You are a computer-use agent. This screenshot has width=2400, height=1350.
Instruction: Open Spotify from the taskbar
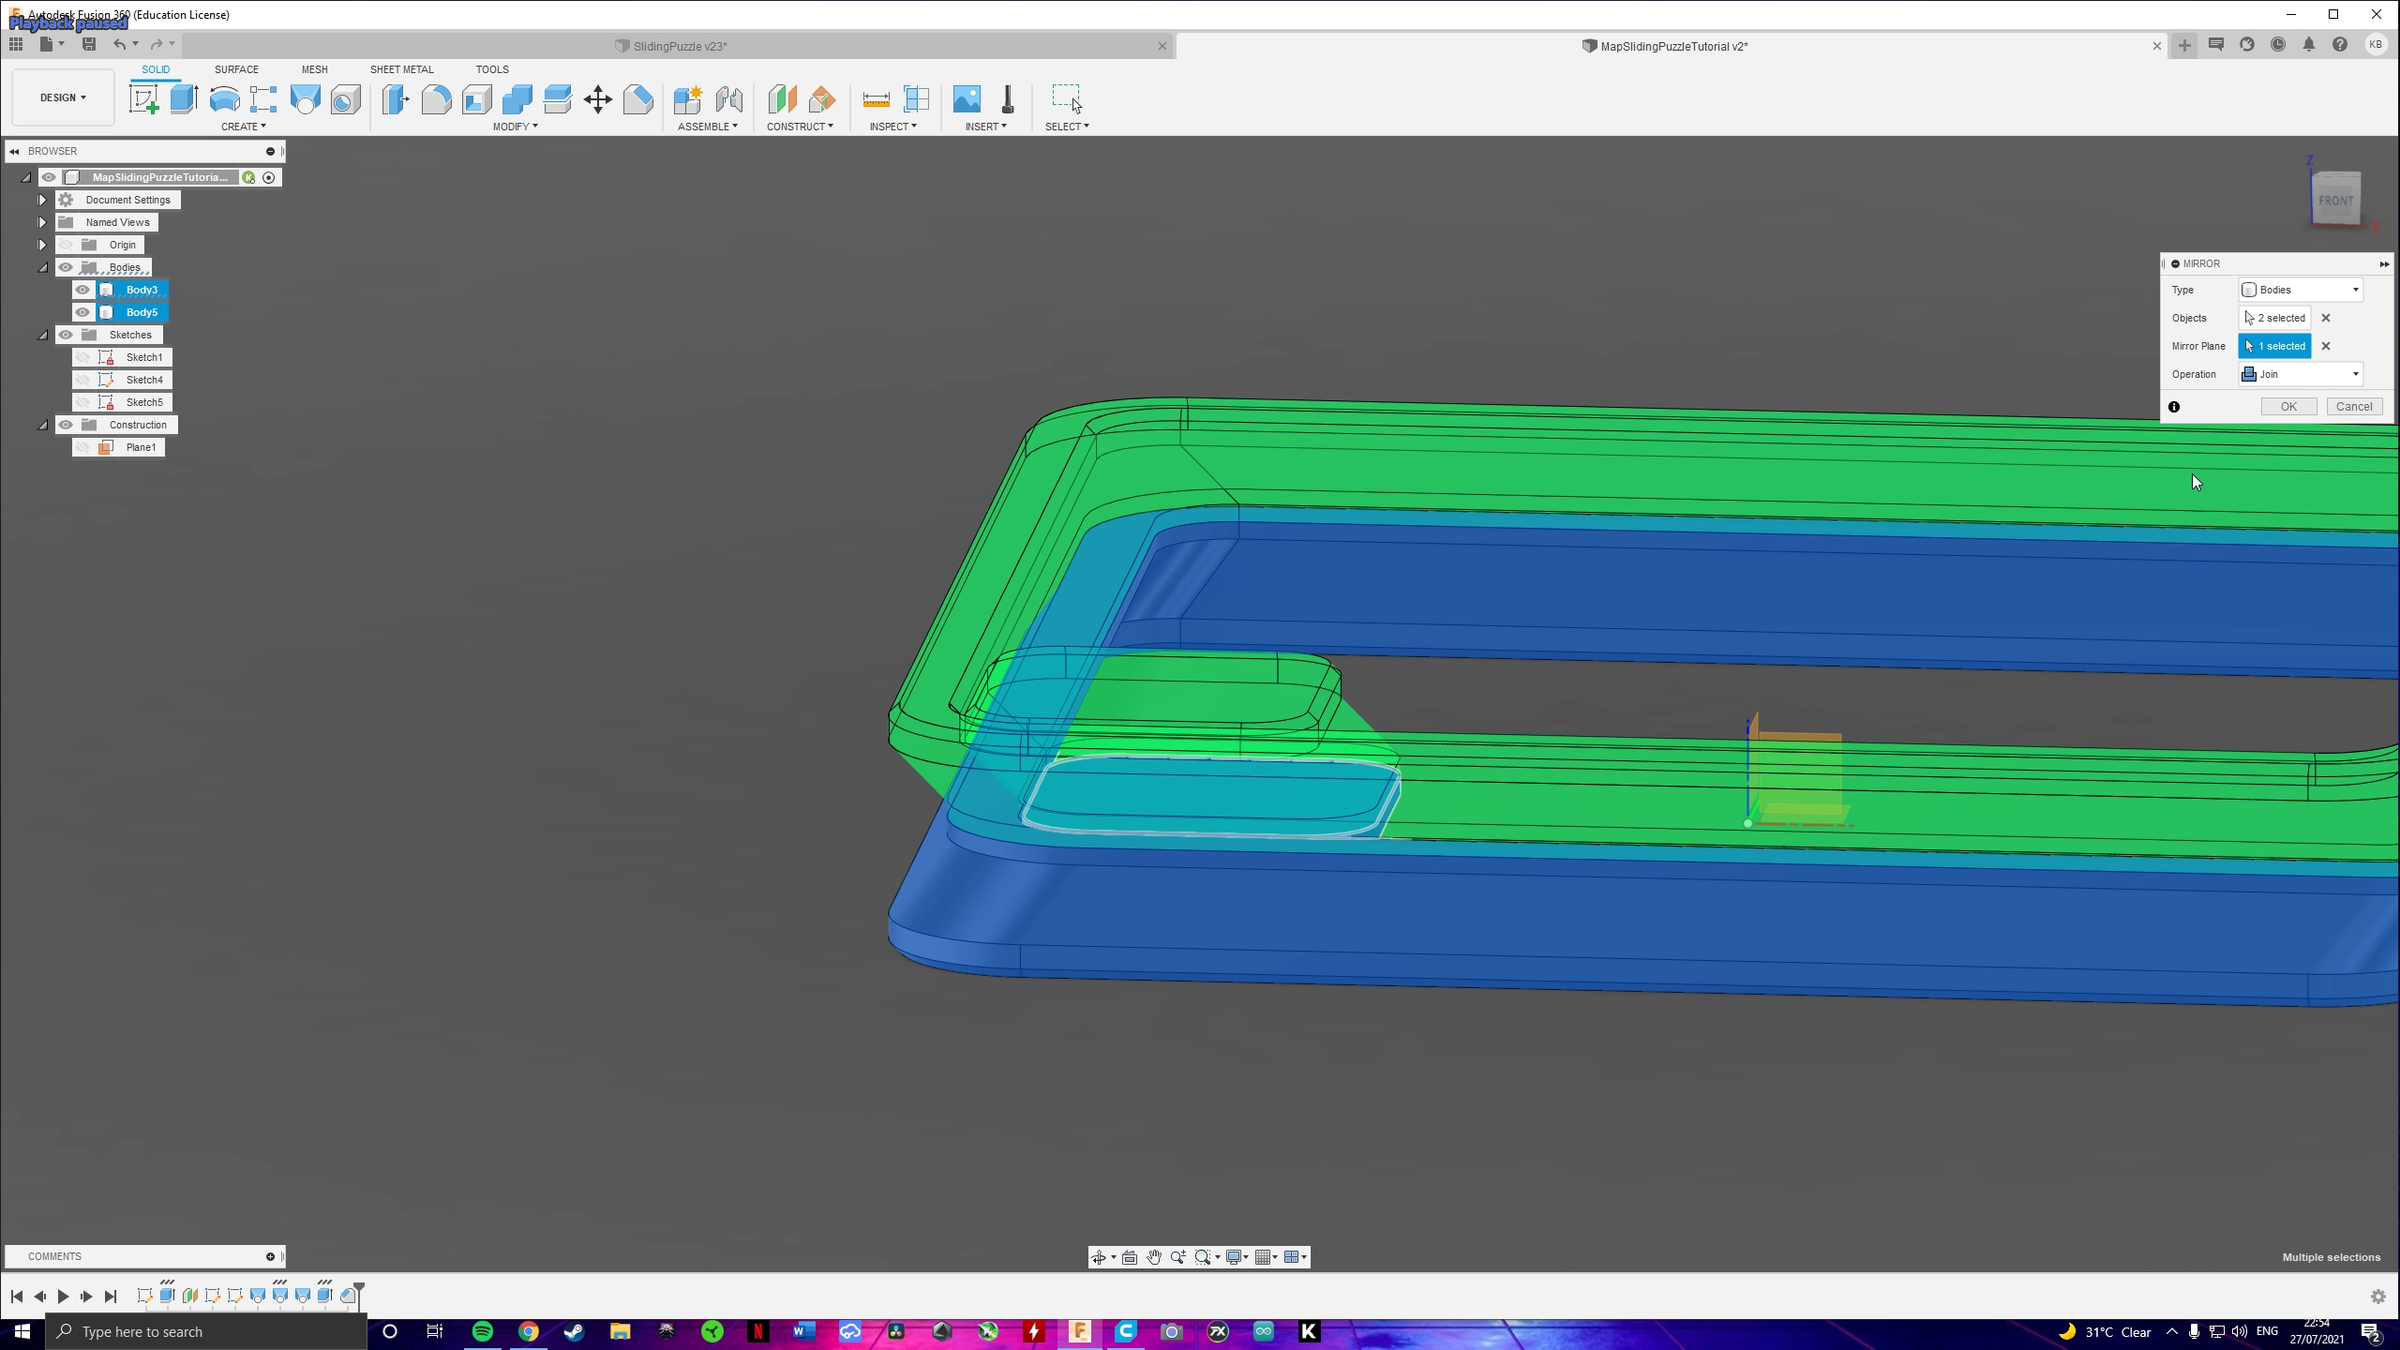coord(482,1331)
